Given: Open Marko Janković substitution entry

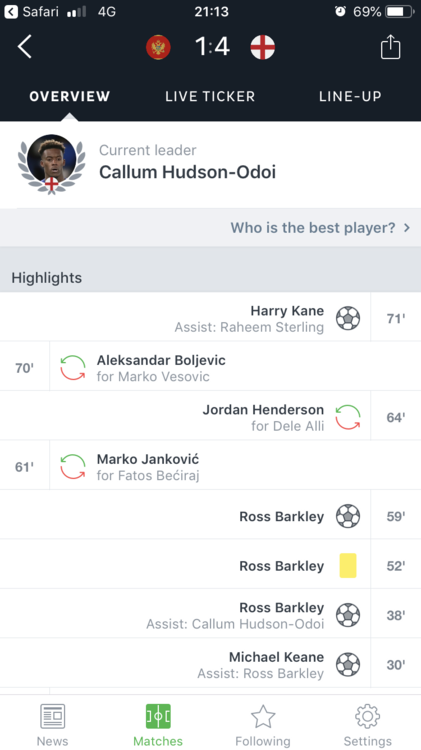Looking at the screenshot, I should coord(210,466).
